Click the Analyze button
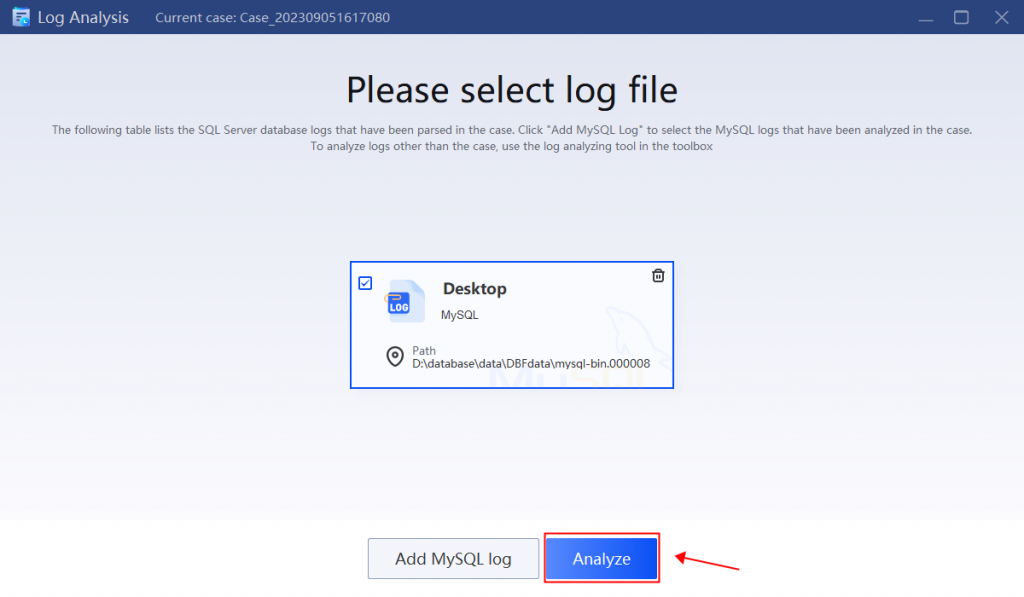This screenshot has height=597, width=1024. click(x=601, y=559)
